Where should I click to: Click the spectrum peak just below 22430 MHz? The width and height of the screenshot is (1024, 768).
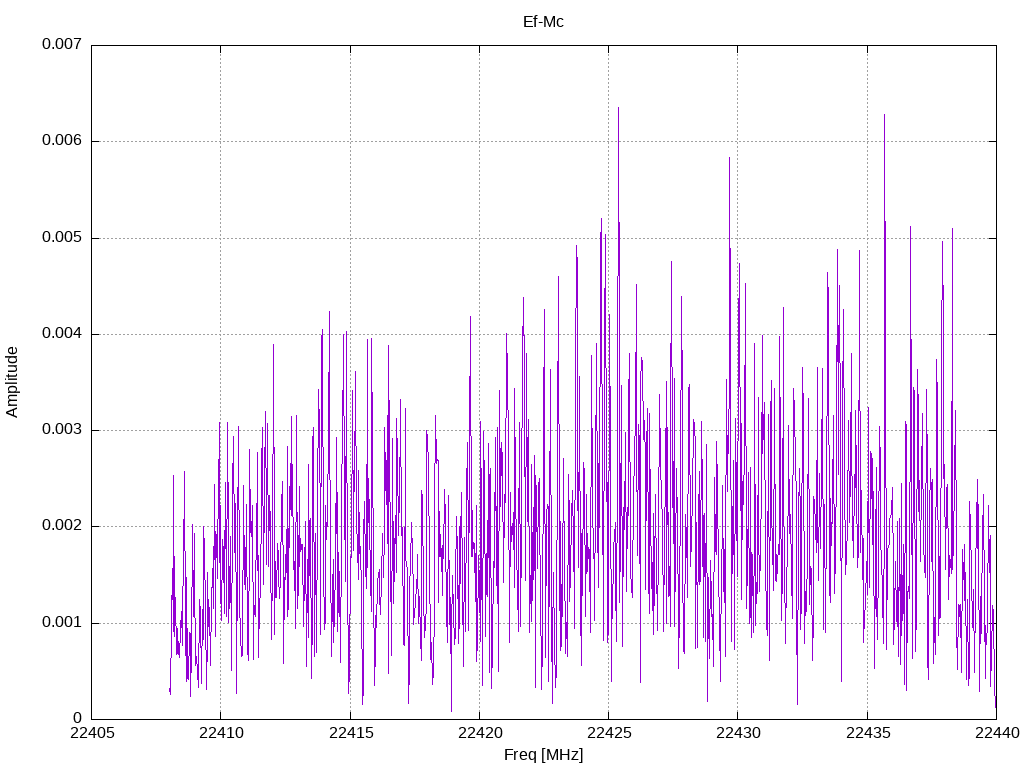tap(729, 160)
